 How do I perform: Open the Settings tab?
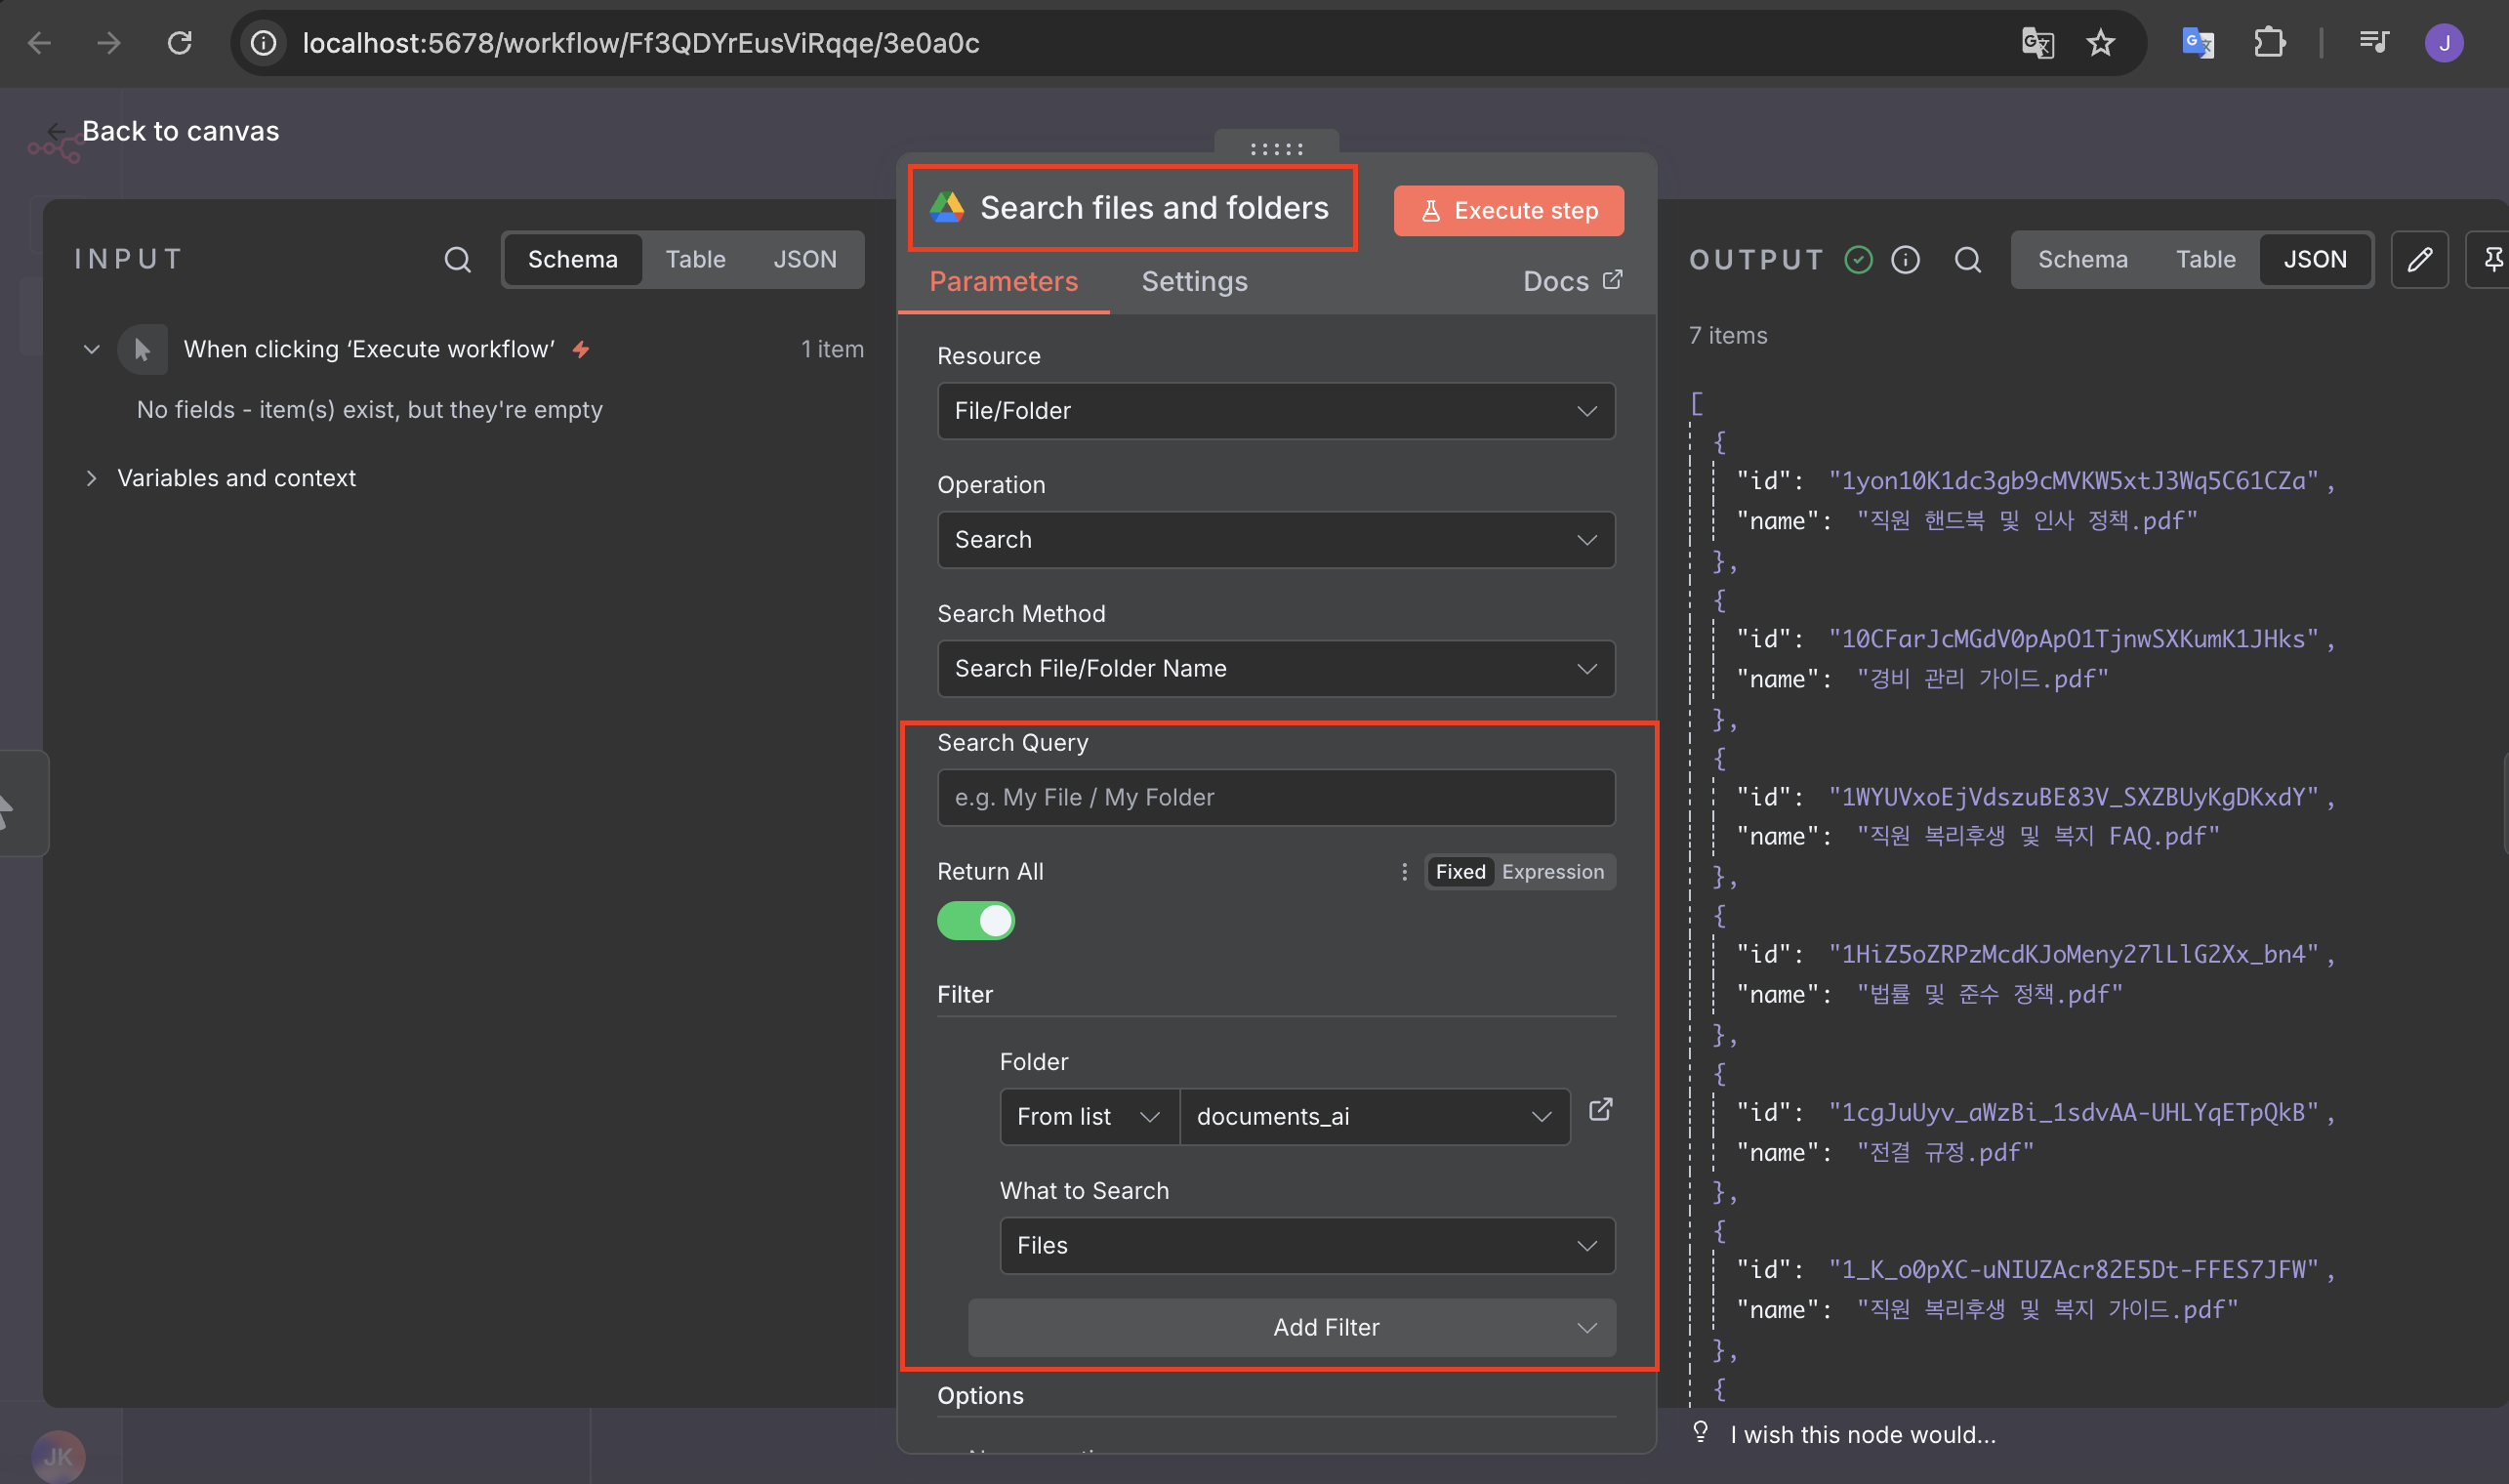(1194, 282)
